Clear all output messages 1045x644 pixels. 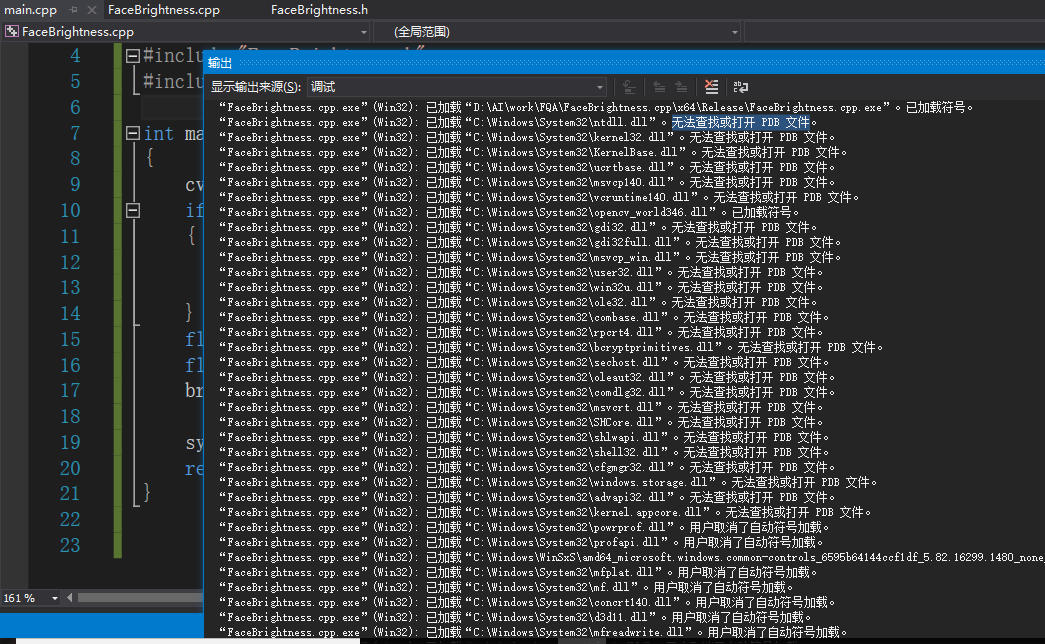click(712, 85)
